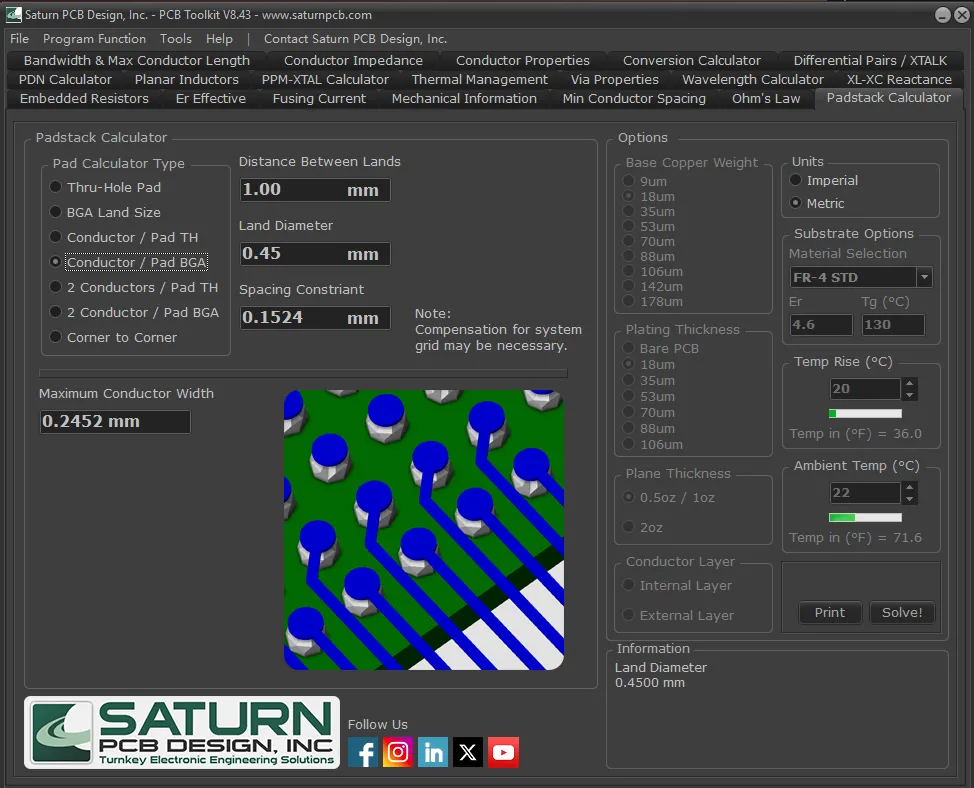Open the File menu
This screenshot has width=974, height=788.
pyautogui.click(x=19, y=38)
